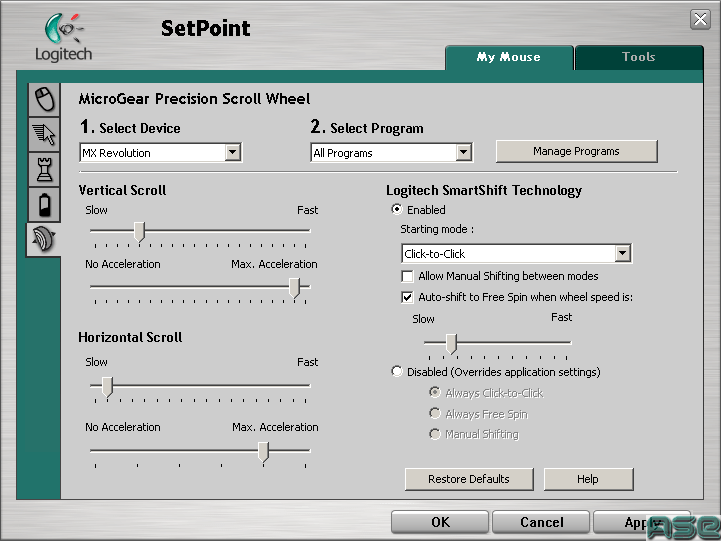Screen dimensions: 721x541
Task: Click the 'SetPoint' title text
Action: pos(206,28)
